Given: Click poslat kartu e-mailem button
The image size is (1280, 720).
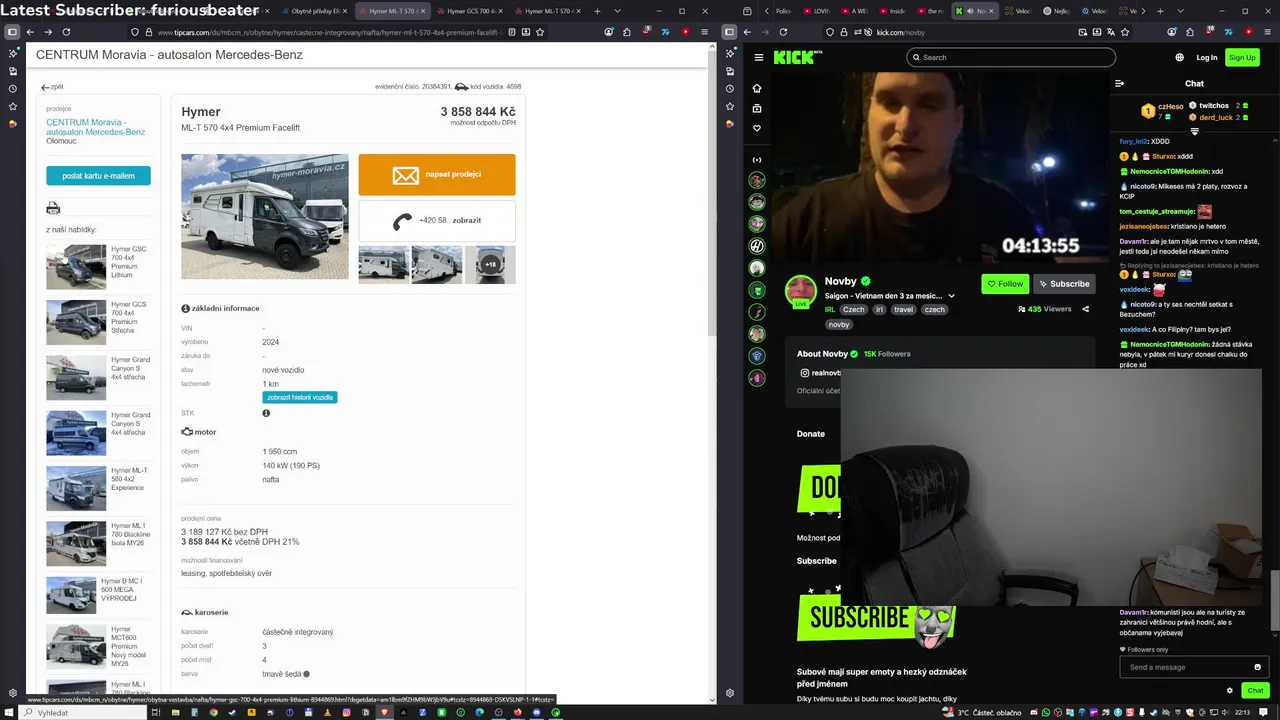Looking at the screenshot, I should [98, 176].
